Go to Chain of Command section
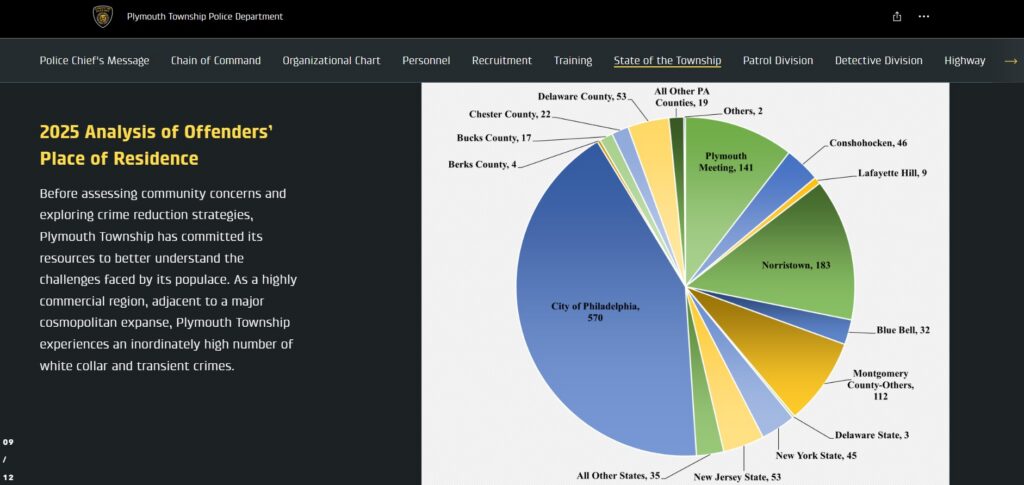Image resolution: width=1024 pixels, height=485 pixels. pos(216,61)
